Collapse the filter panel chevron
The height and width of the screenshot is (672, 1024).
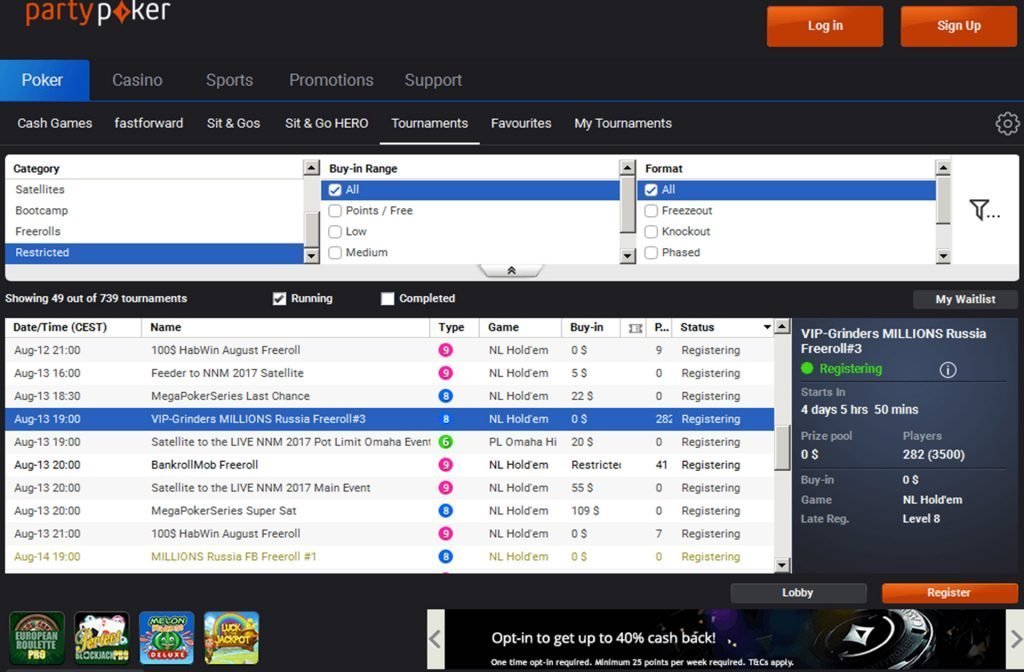pyautogui.click(x=511, y=270)
